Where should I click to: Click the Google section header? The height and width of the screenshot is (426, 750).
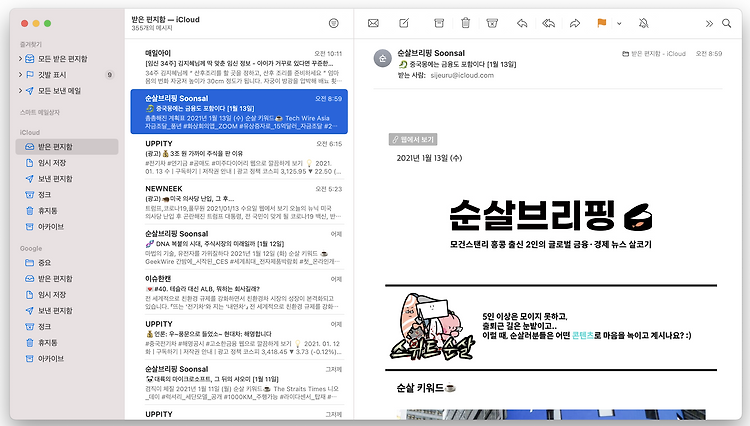pyautogui.click(x=31, y=249)
